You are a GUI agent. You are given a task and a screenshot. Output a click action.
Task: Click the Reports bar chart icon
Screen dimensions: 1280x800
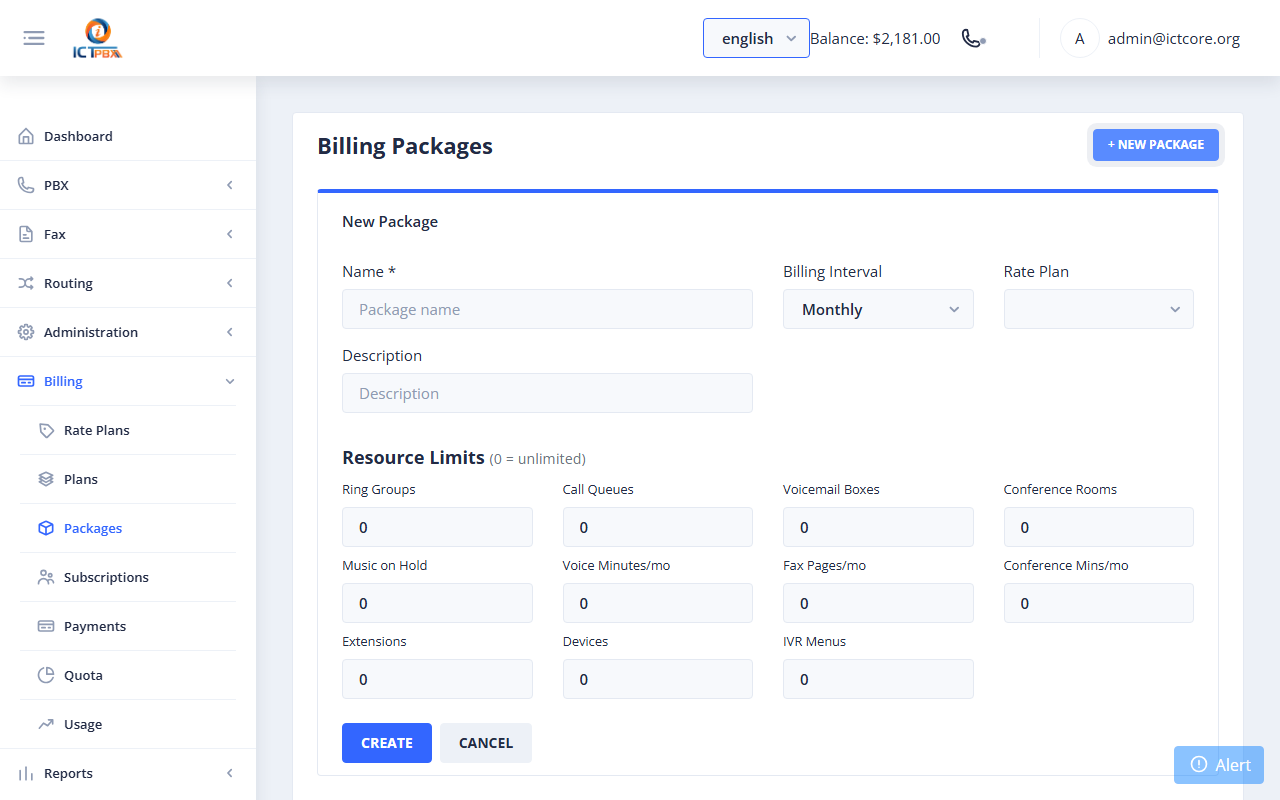coord(26,773)
